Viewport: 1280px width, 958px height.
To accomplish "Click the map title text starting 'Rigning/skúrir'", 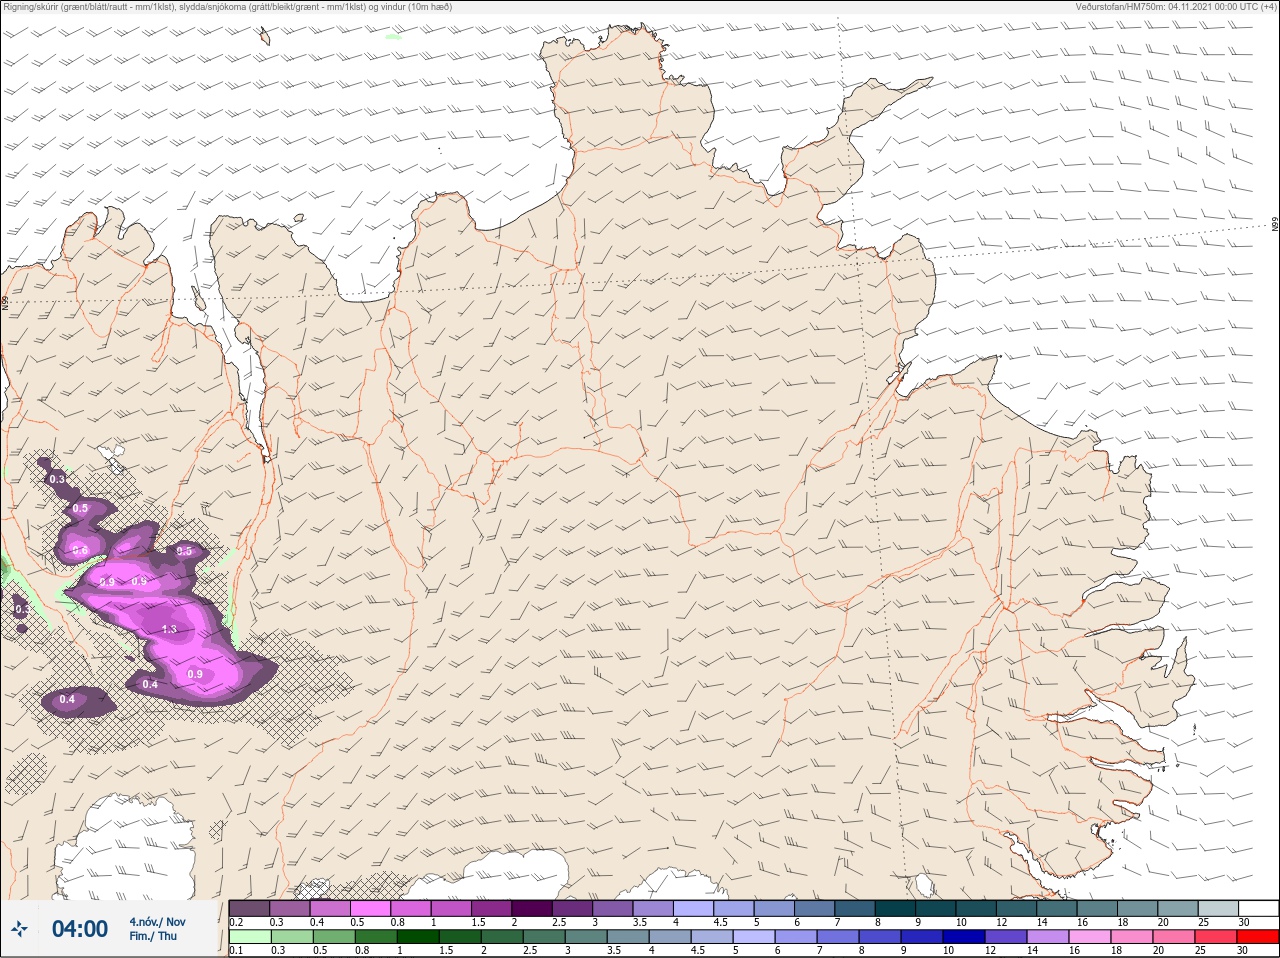I will tap(228, 7).
